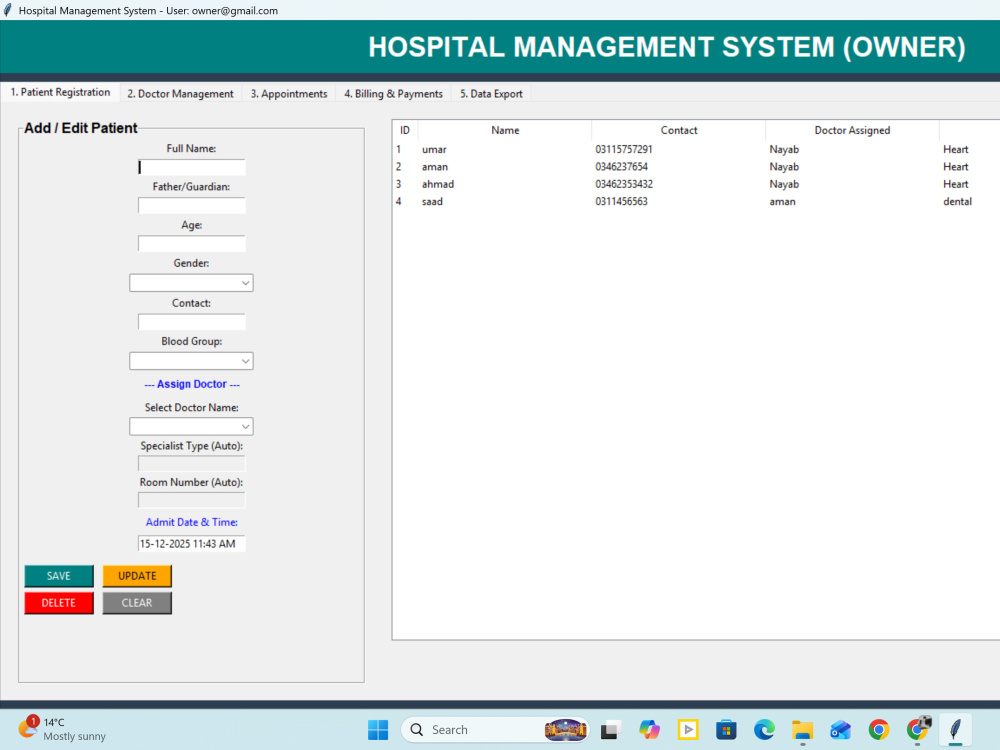Open the Appointments tab
1000x750 pixels.
click(x=289, y=94)
